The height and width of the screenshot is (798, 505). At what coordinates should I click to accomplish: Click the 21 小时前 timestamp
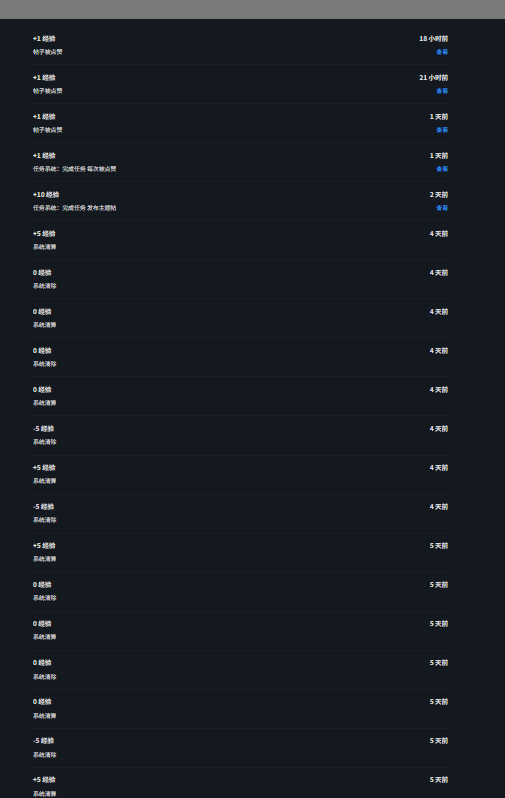[434, 77]
